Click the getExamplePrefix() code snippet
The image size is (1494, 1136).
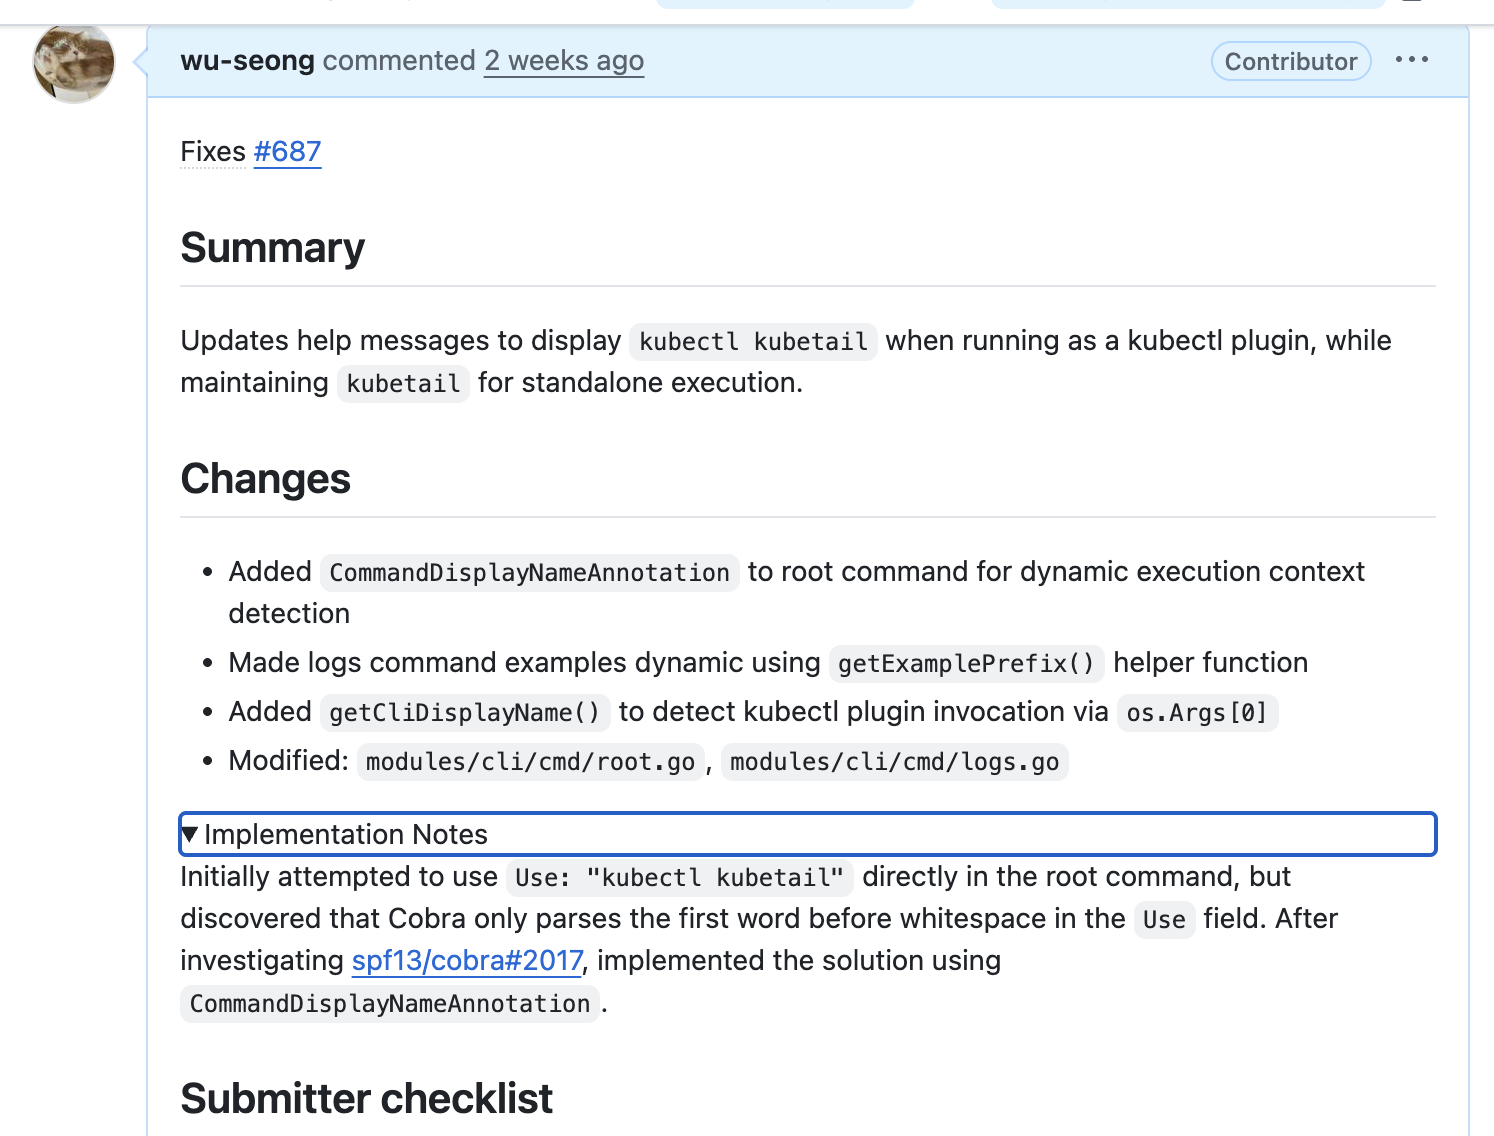(966, 664)
